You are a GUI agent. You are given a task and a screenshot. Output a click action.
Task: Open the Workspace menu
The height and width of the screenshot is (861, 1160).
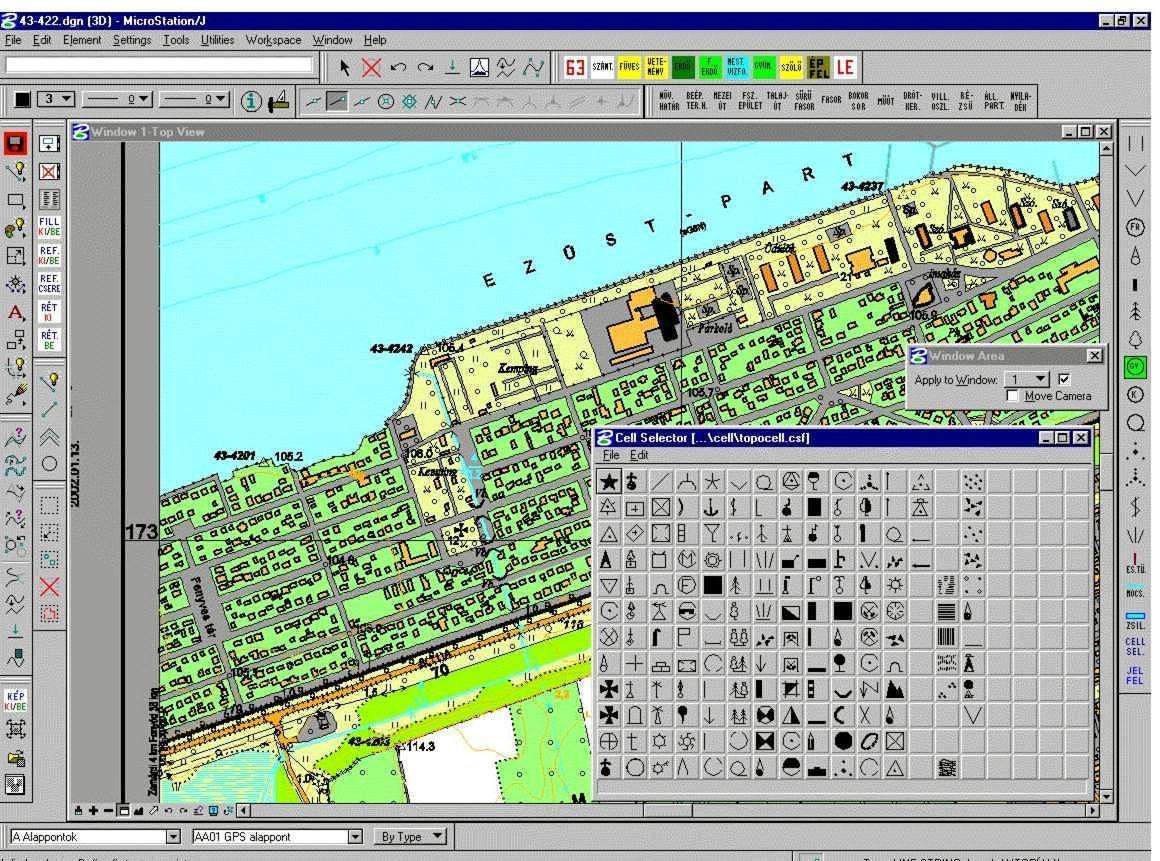(x=273, y=40)
